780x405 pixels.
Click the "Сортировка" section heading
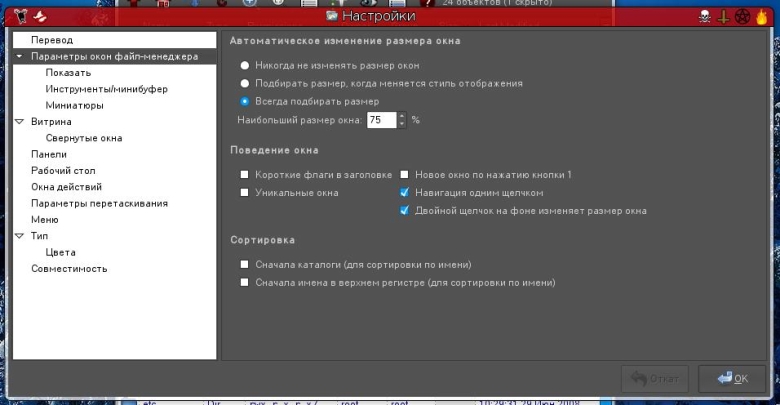tap(263, 240)
